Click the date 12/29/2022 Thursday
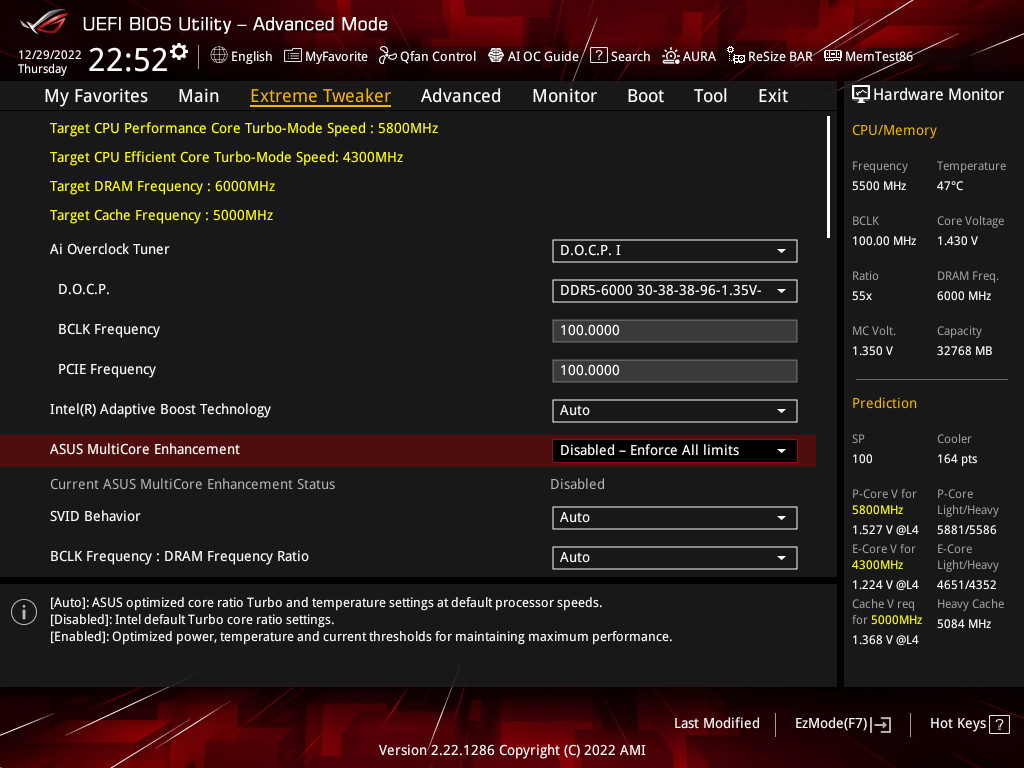Screen dimensions: 1024x768 click(x=49, y=61)
